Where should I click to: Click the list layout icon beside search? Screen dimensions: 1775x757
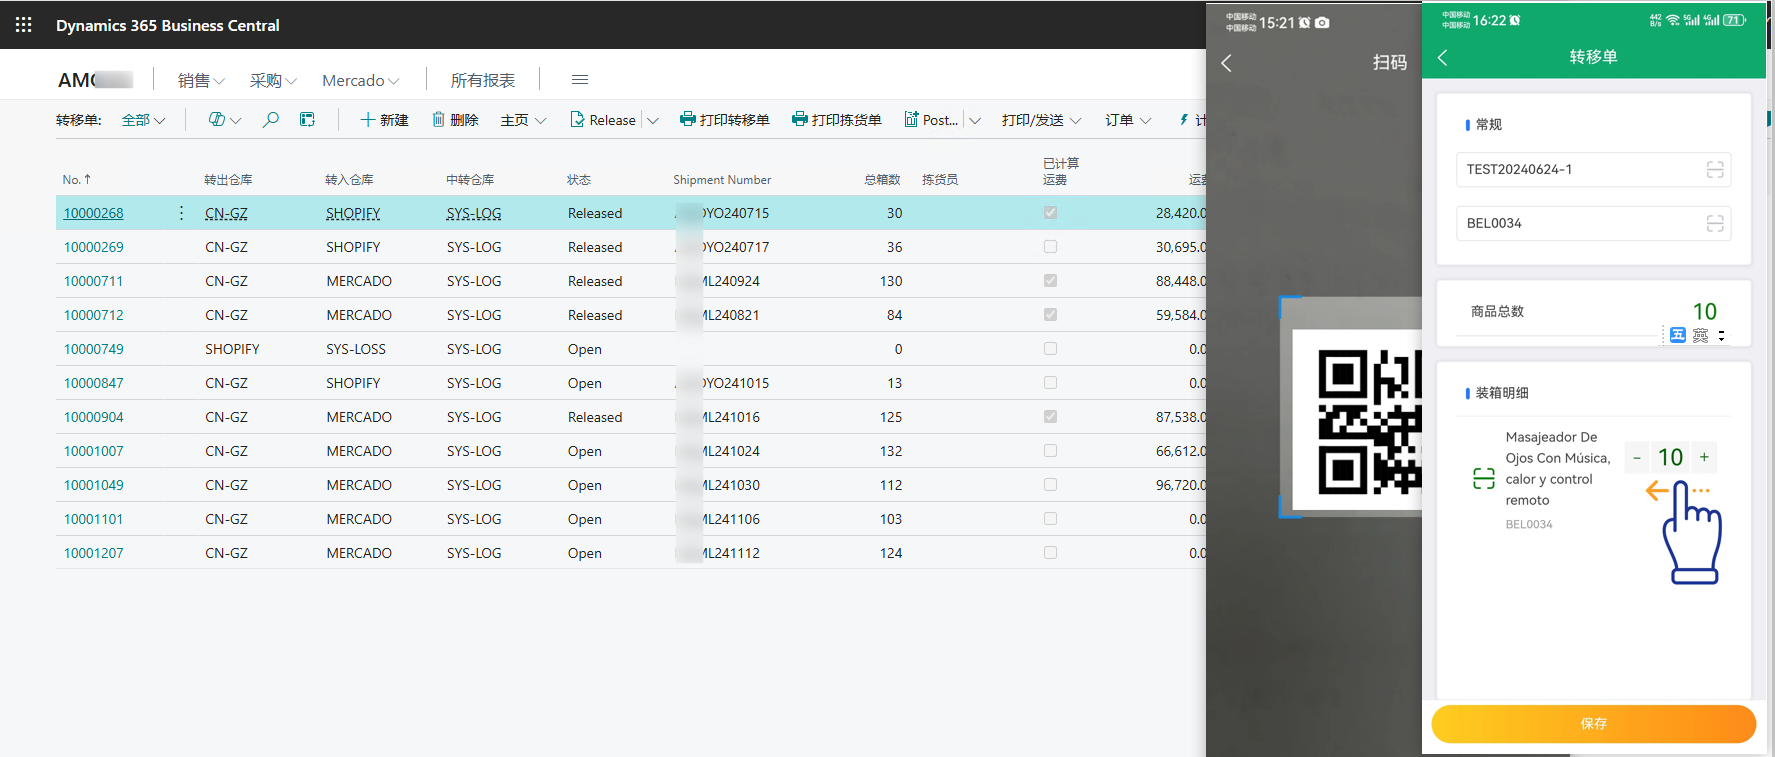pos(307,120)
